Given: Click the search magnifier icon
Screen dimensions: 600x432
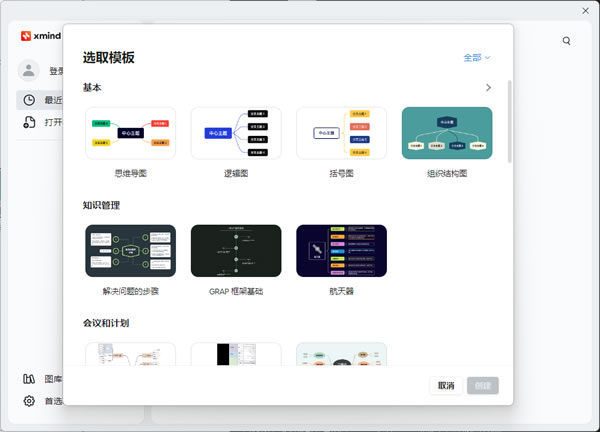Looking at the screenshot, I should [x=567, y=41].
